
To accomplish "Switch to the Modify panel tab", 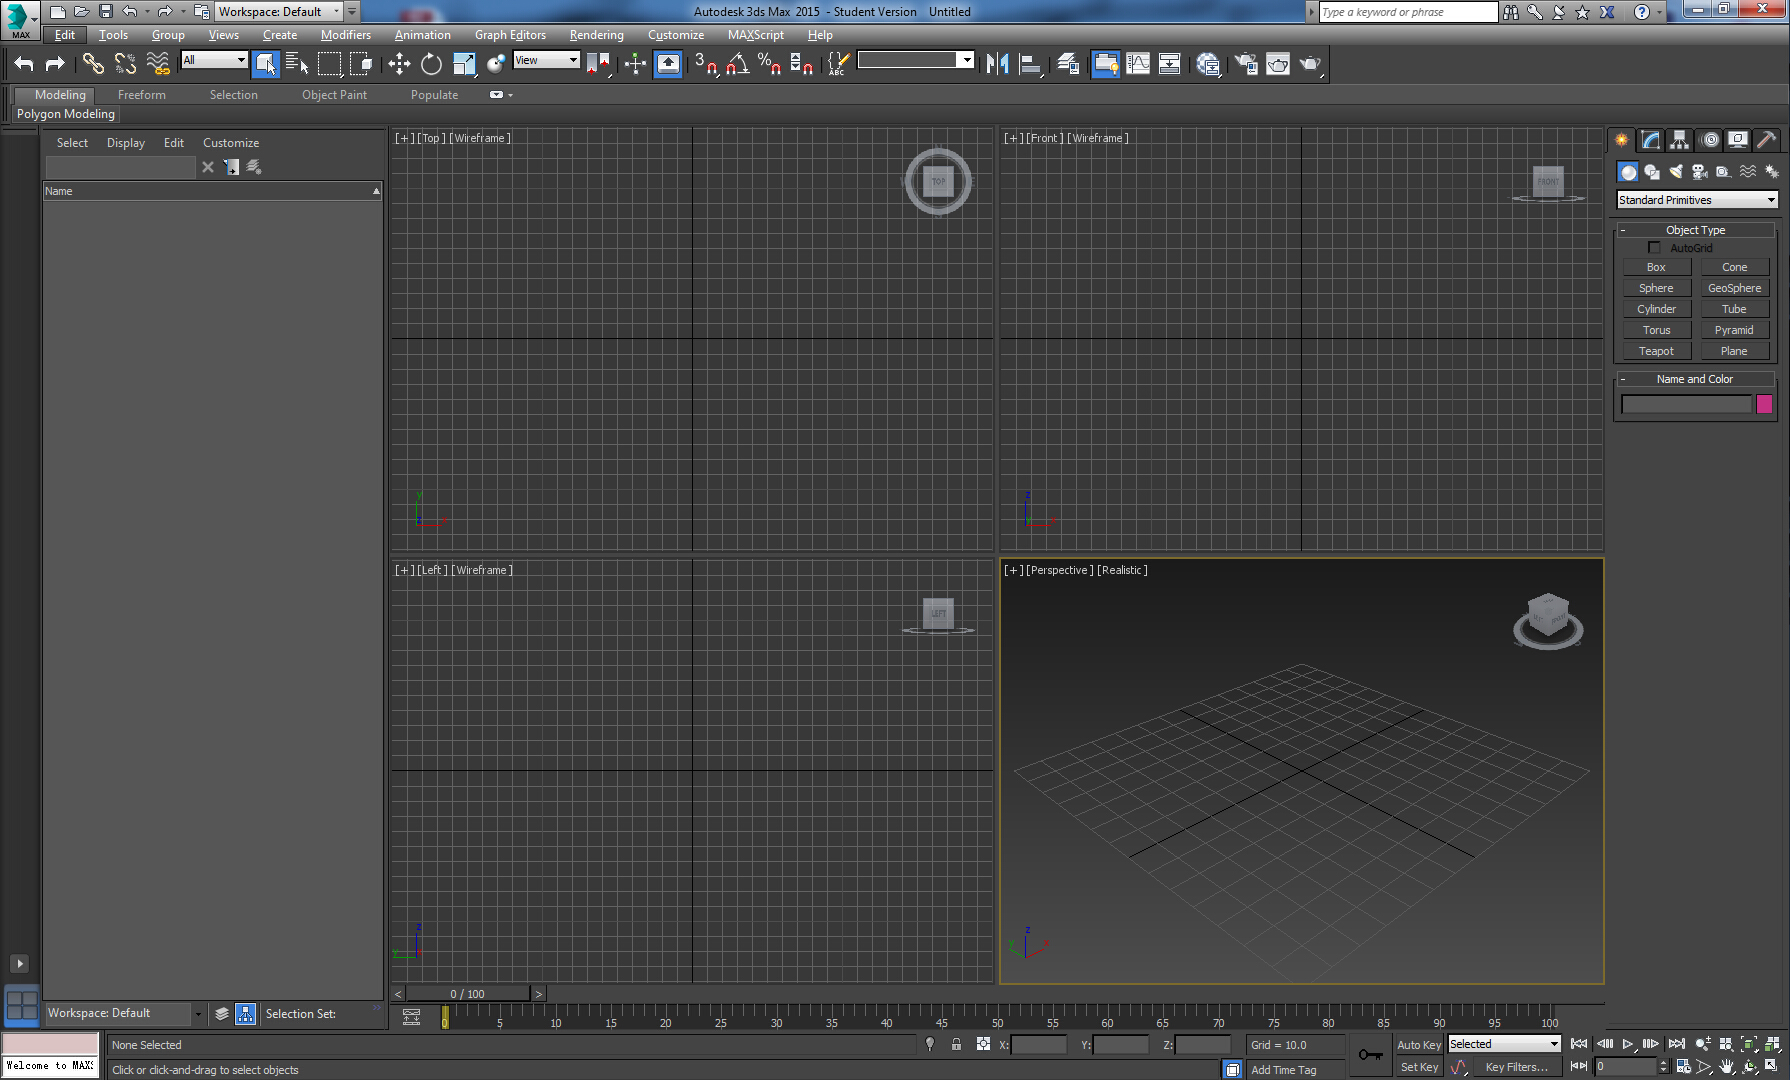I will click(x=1651, y=140).
